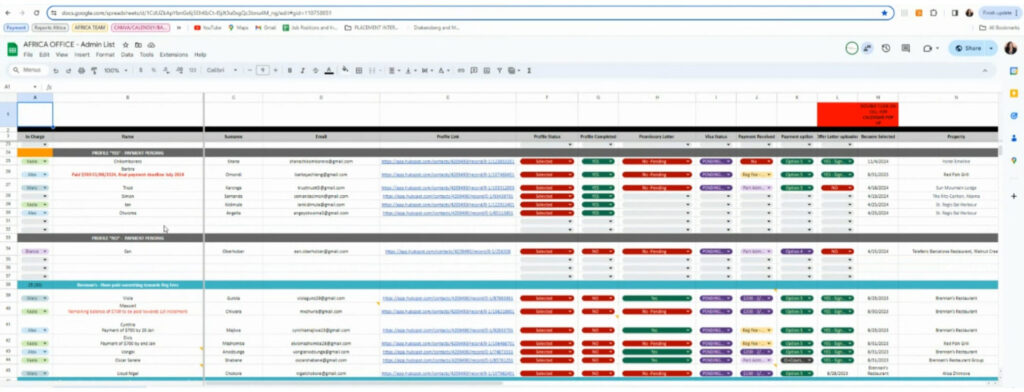
Task: Open the View menu
Action: 61,55
